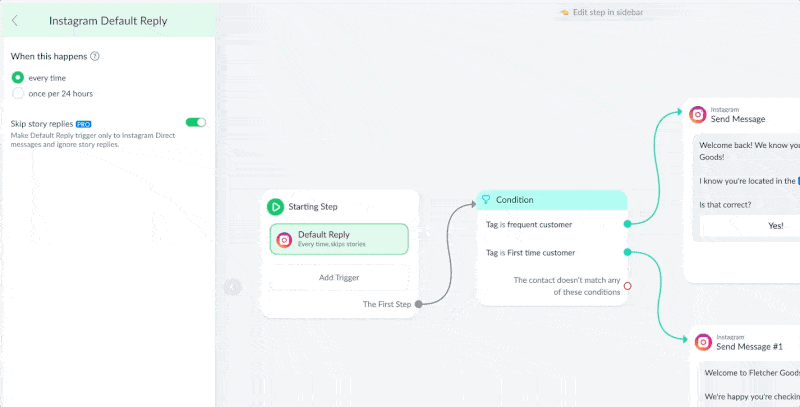
Task: Click the Starting Step title
Action: pyautogui.click(x=313, y=207)
